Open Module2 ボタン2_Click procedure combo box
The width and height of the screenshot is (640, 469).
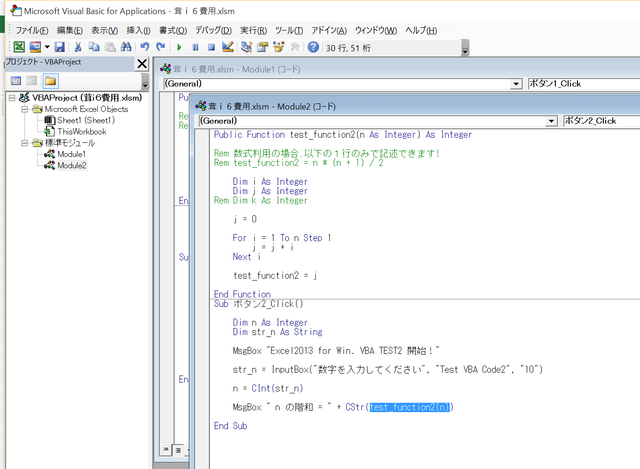(601, 121)
